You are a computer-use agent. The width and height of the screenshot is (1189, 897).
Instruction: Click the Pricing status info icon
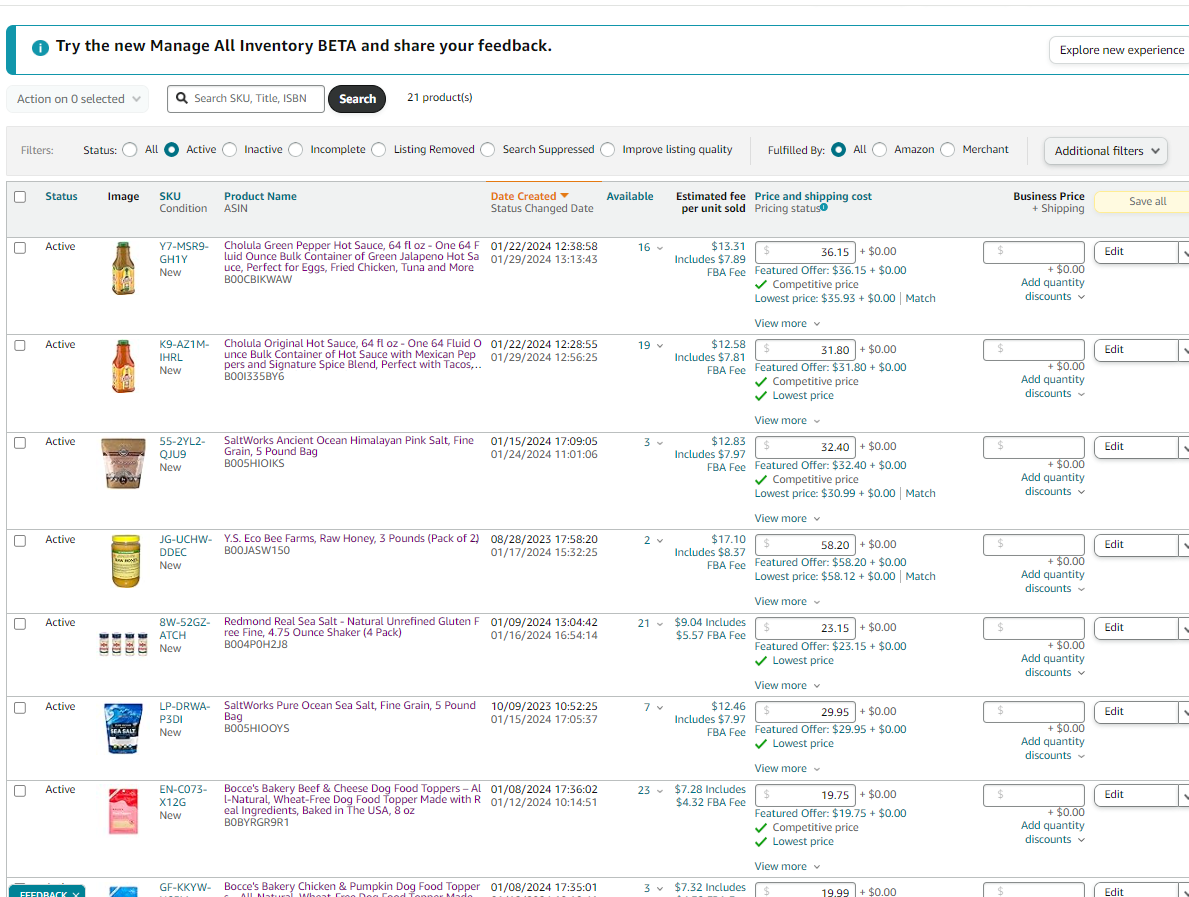[824, 207]
